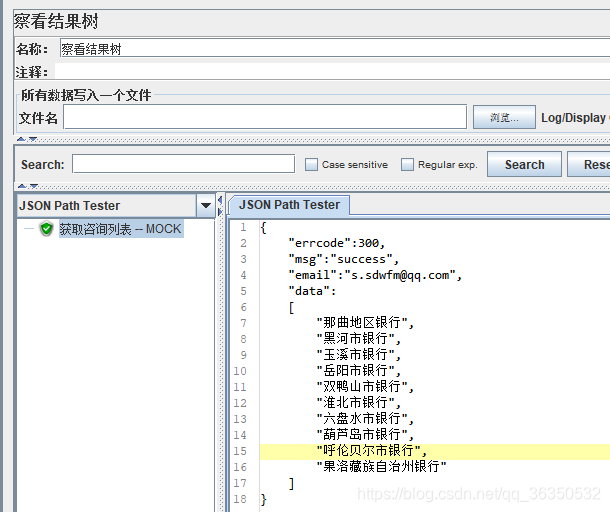
Task: Click the "玉溪市银行" entry
Action: click(358, 354)
